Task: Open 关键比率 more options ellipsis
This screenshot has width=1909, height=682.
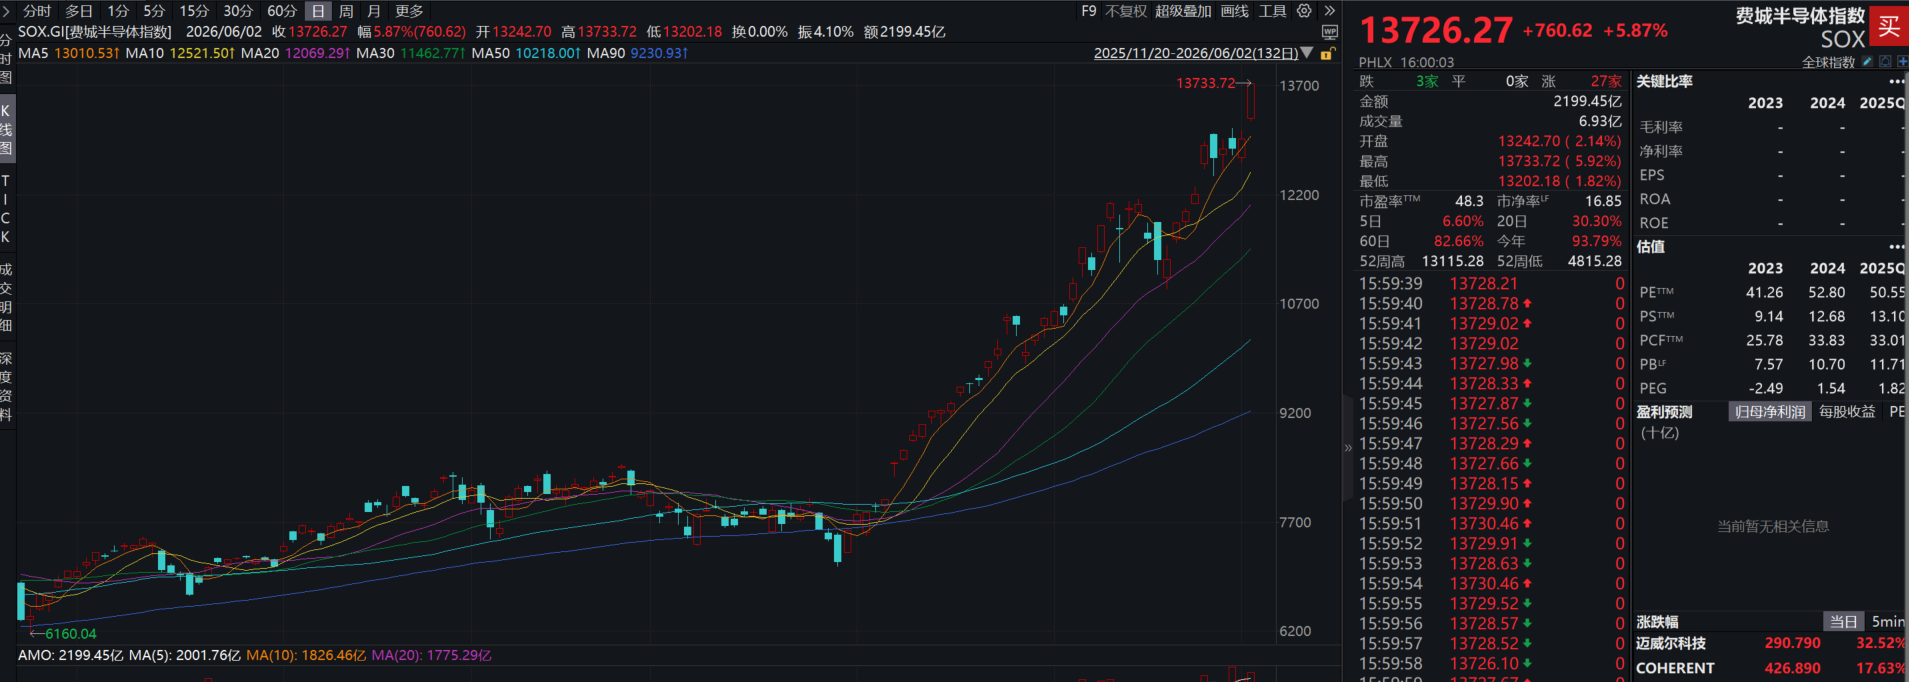Action: (x=1897, y=82)
